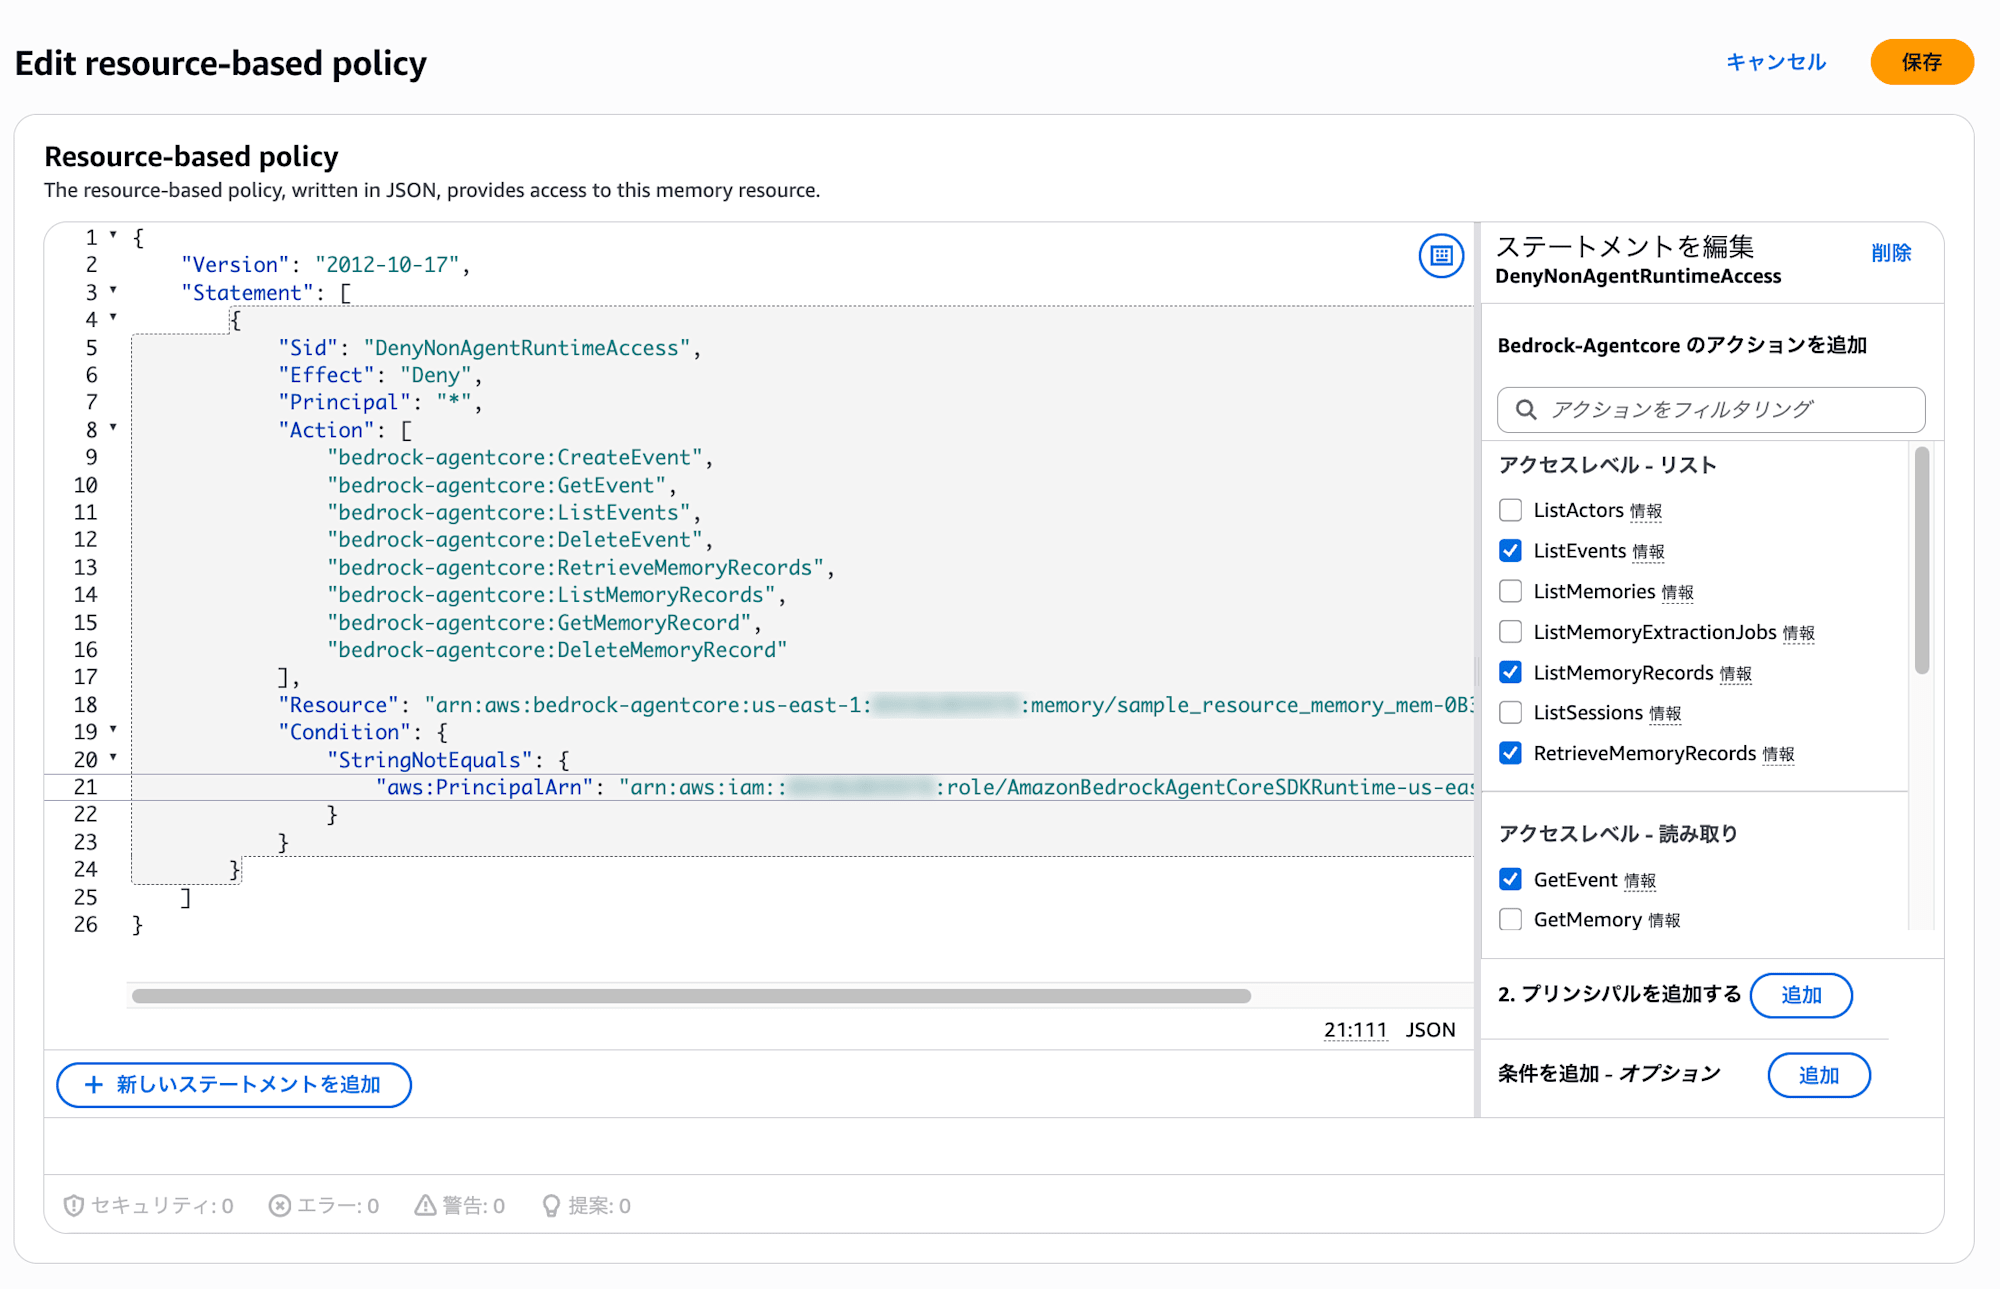The image size is (2000, 1289).
Task: Fold the Condition block on line 19
Action: 113,730
